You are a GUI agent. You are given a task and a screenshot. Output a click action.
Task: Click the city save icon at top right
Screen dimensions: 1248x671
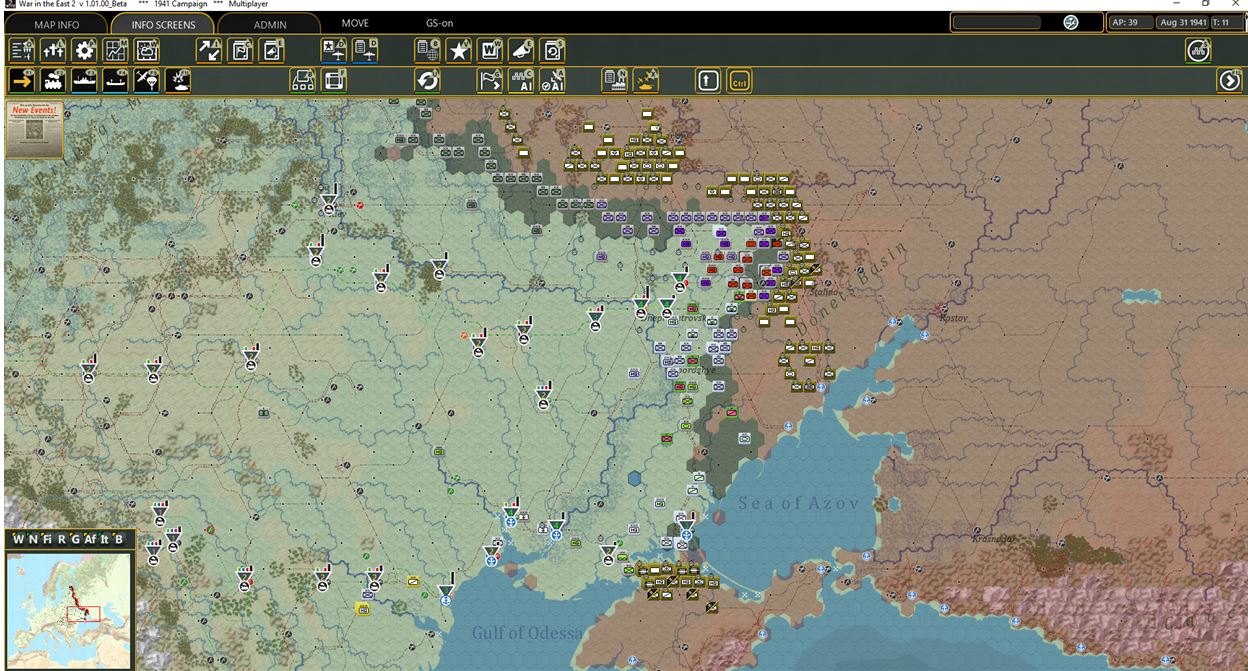[x=1198, y=50]
